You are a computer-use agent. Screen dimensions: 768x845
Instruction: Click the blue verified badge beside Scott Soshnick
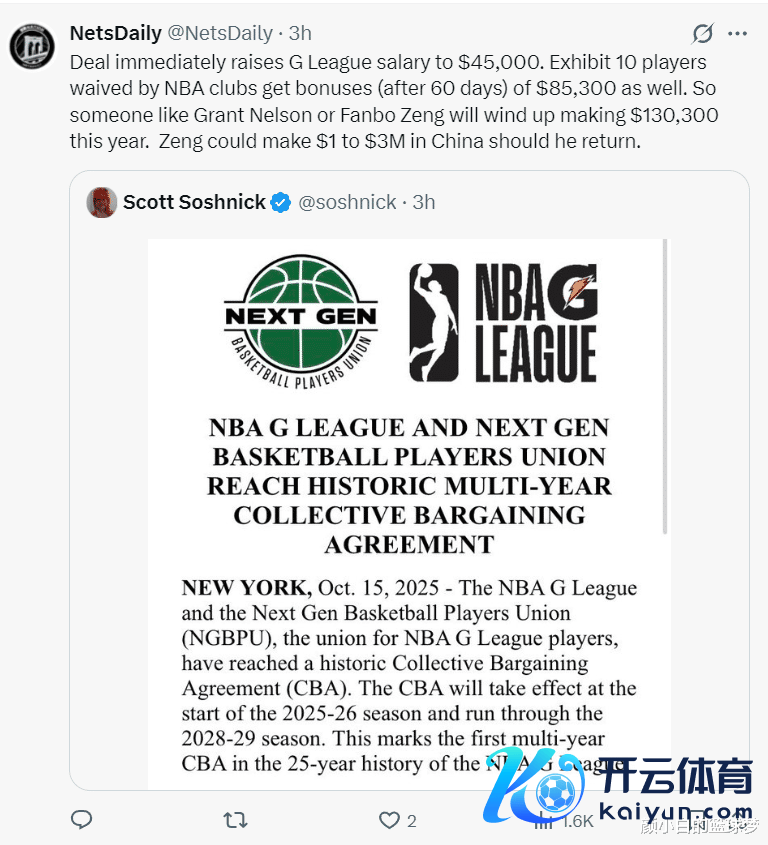pyautogui.click(x=281, y=203)
